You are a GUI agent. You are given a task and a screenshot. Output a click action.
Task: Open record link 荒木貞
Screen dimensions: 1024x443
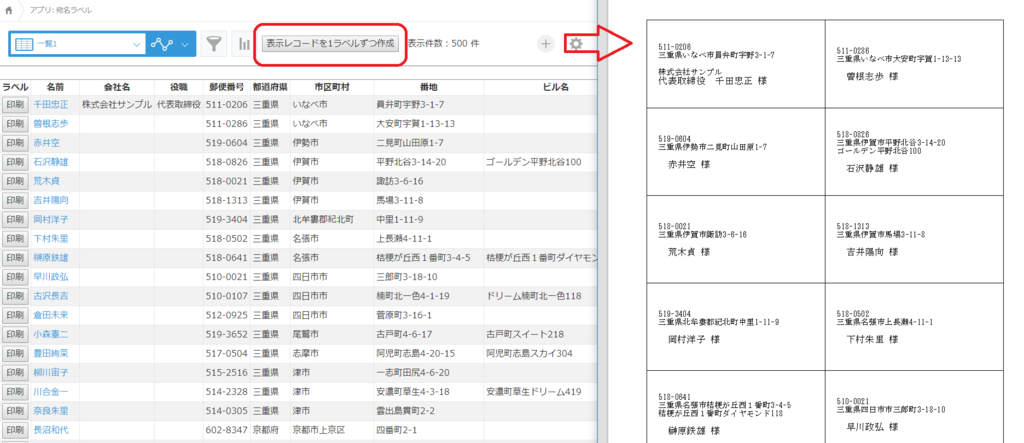46,181
